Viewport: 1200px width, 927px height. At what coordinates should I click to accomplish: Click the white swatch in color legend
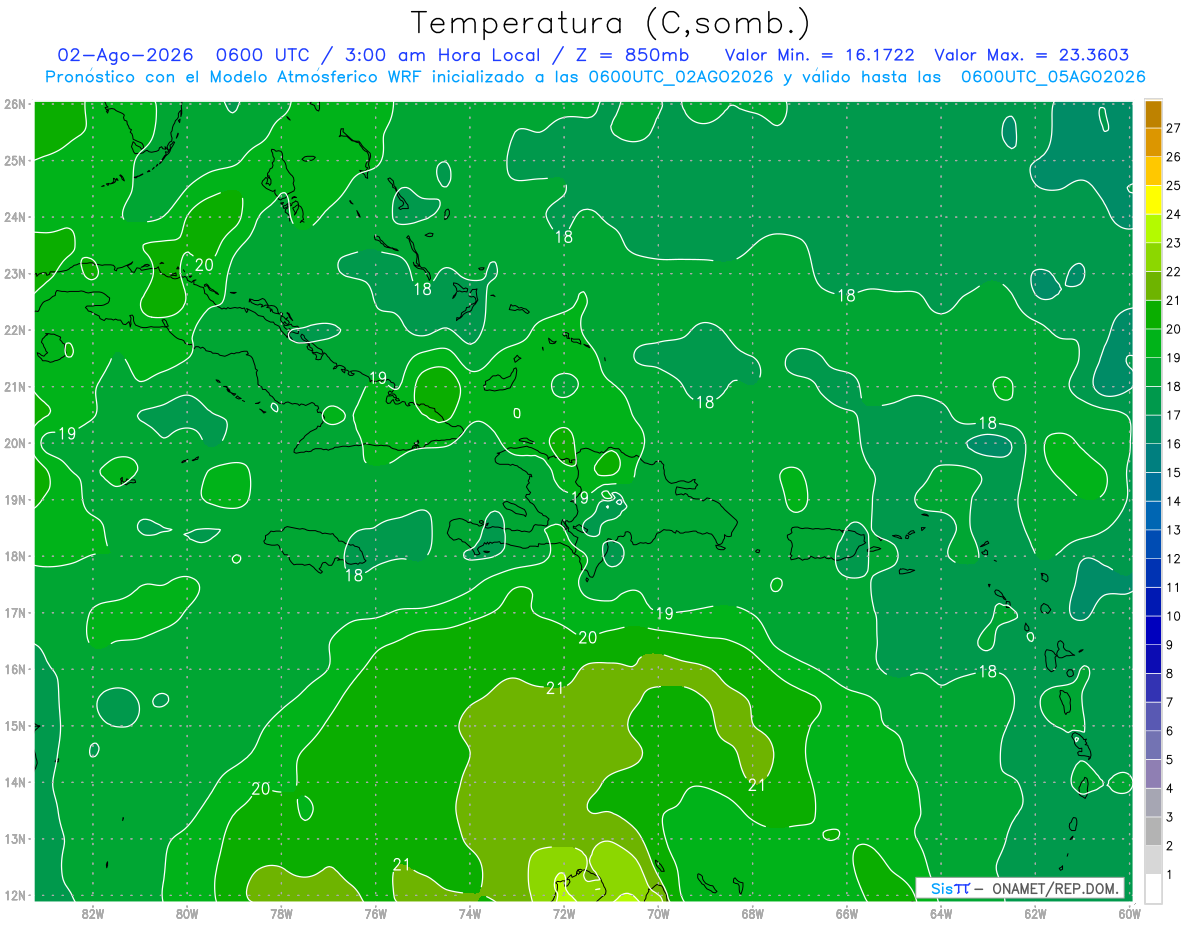(x=1153, y=887)
